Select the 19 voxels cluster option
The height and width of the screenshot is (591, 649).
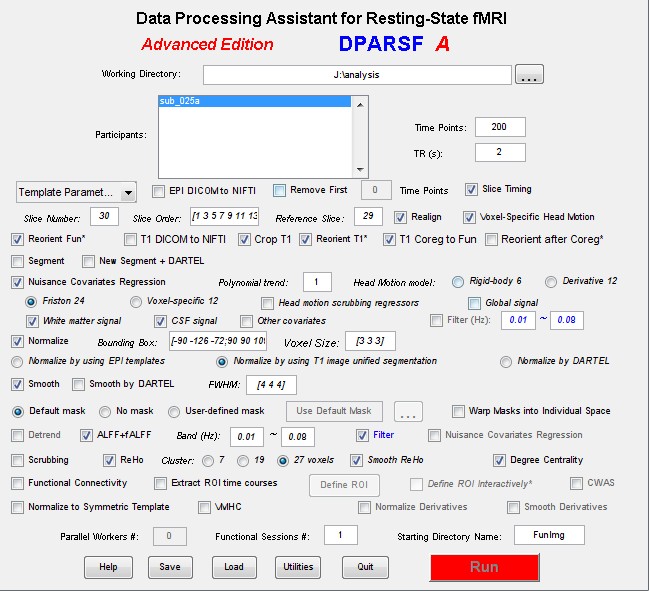coord(243,461)
